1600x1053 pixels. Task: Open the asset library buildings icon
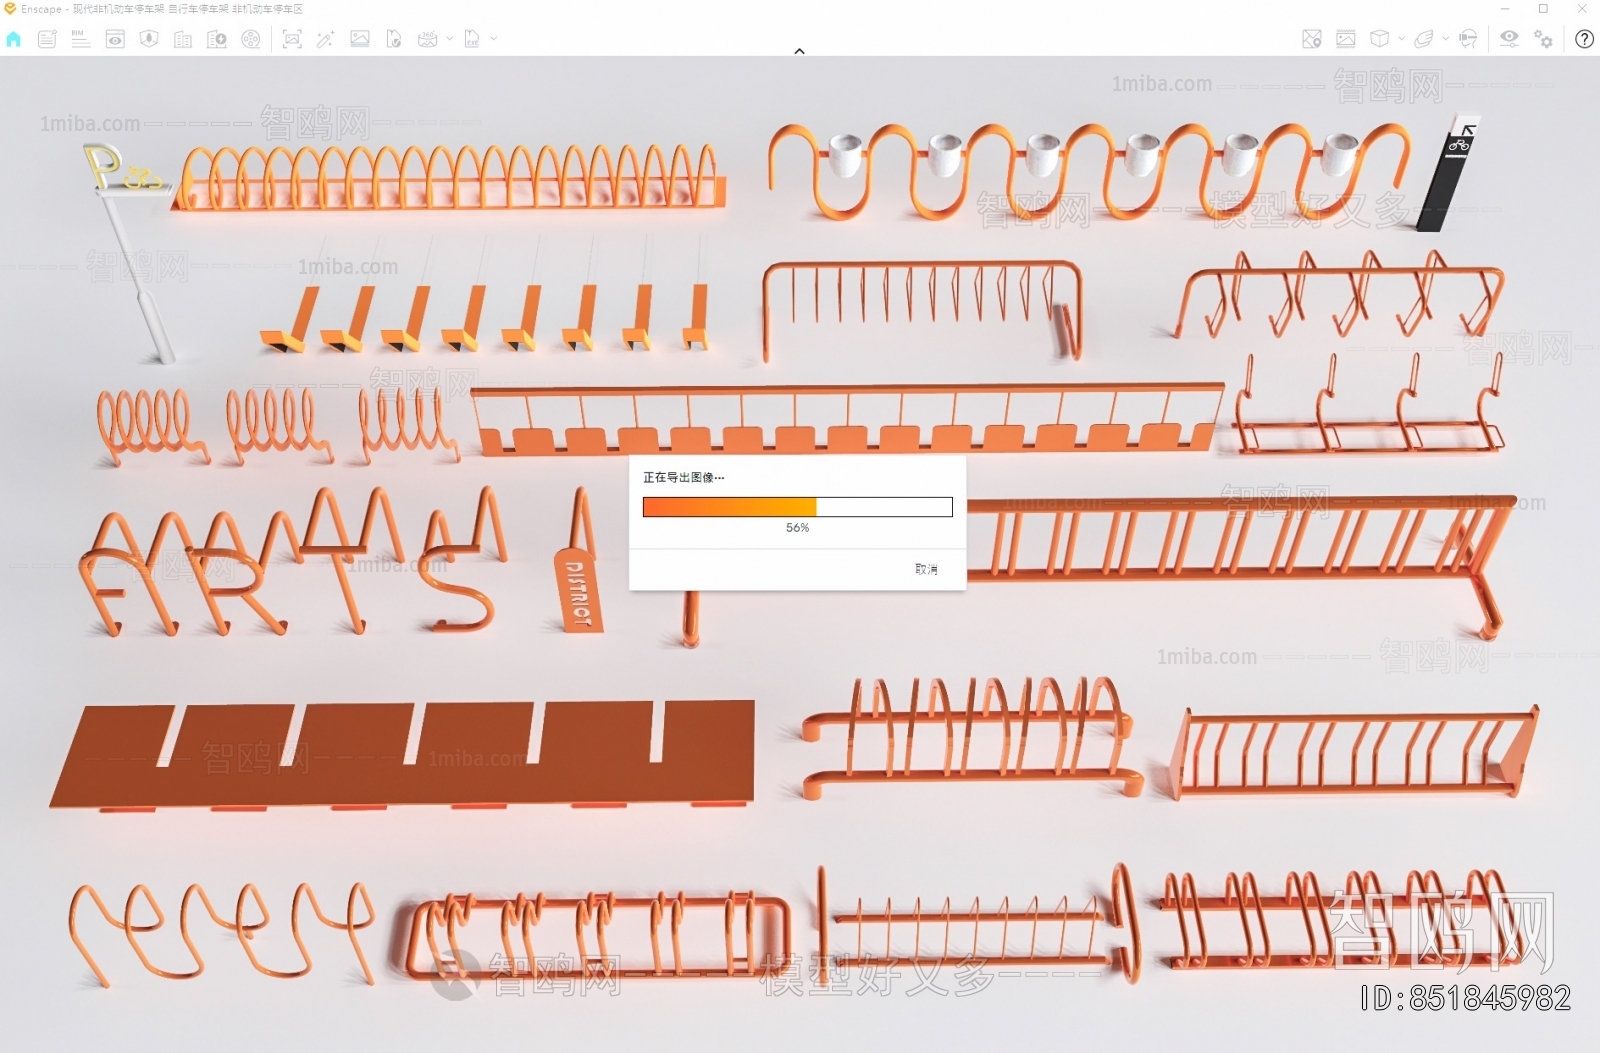coord(183,39)
